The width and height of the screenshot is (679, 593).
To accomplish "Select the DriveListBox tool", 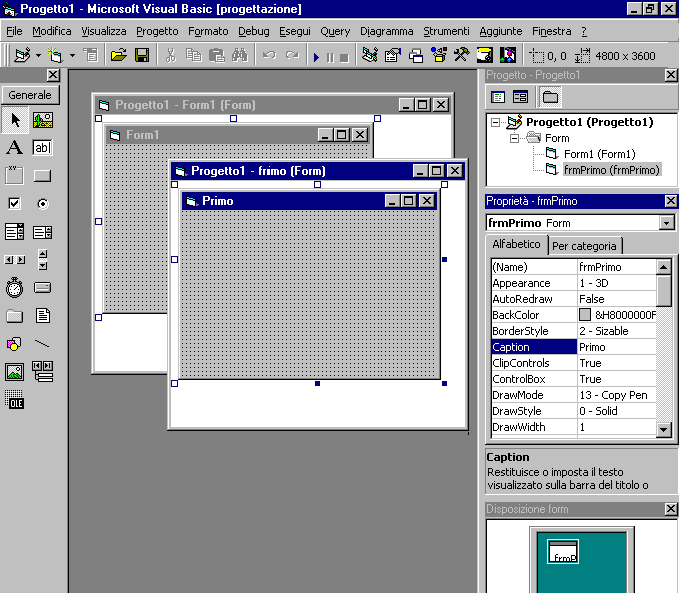I will (42, 288).
